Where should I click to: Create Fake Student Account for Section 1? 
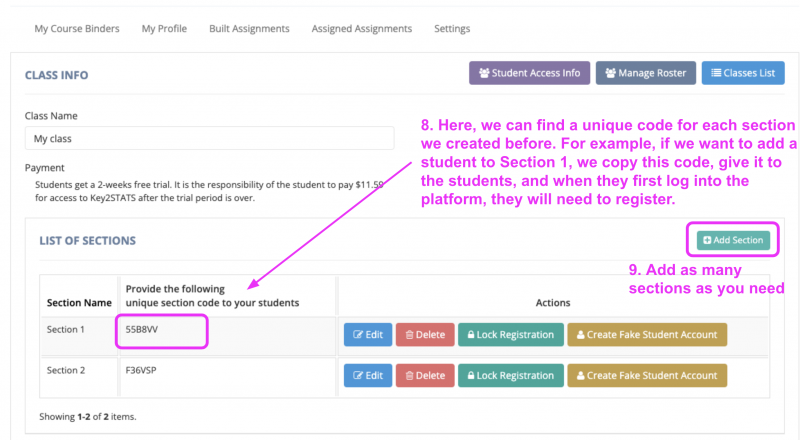point(647,334)
